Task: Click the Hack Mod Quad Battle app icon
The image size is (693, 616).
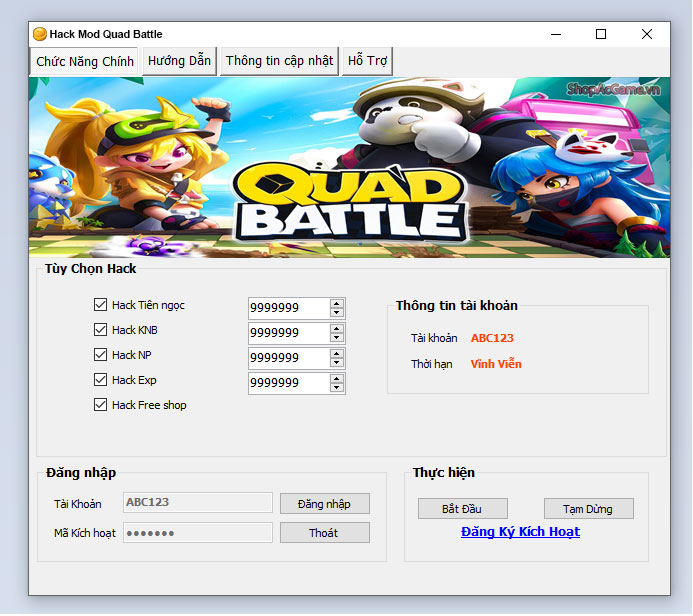Action: pos(40,34)
